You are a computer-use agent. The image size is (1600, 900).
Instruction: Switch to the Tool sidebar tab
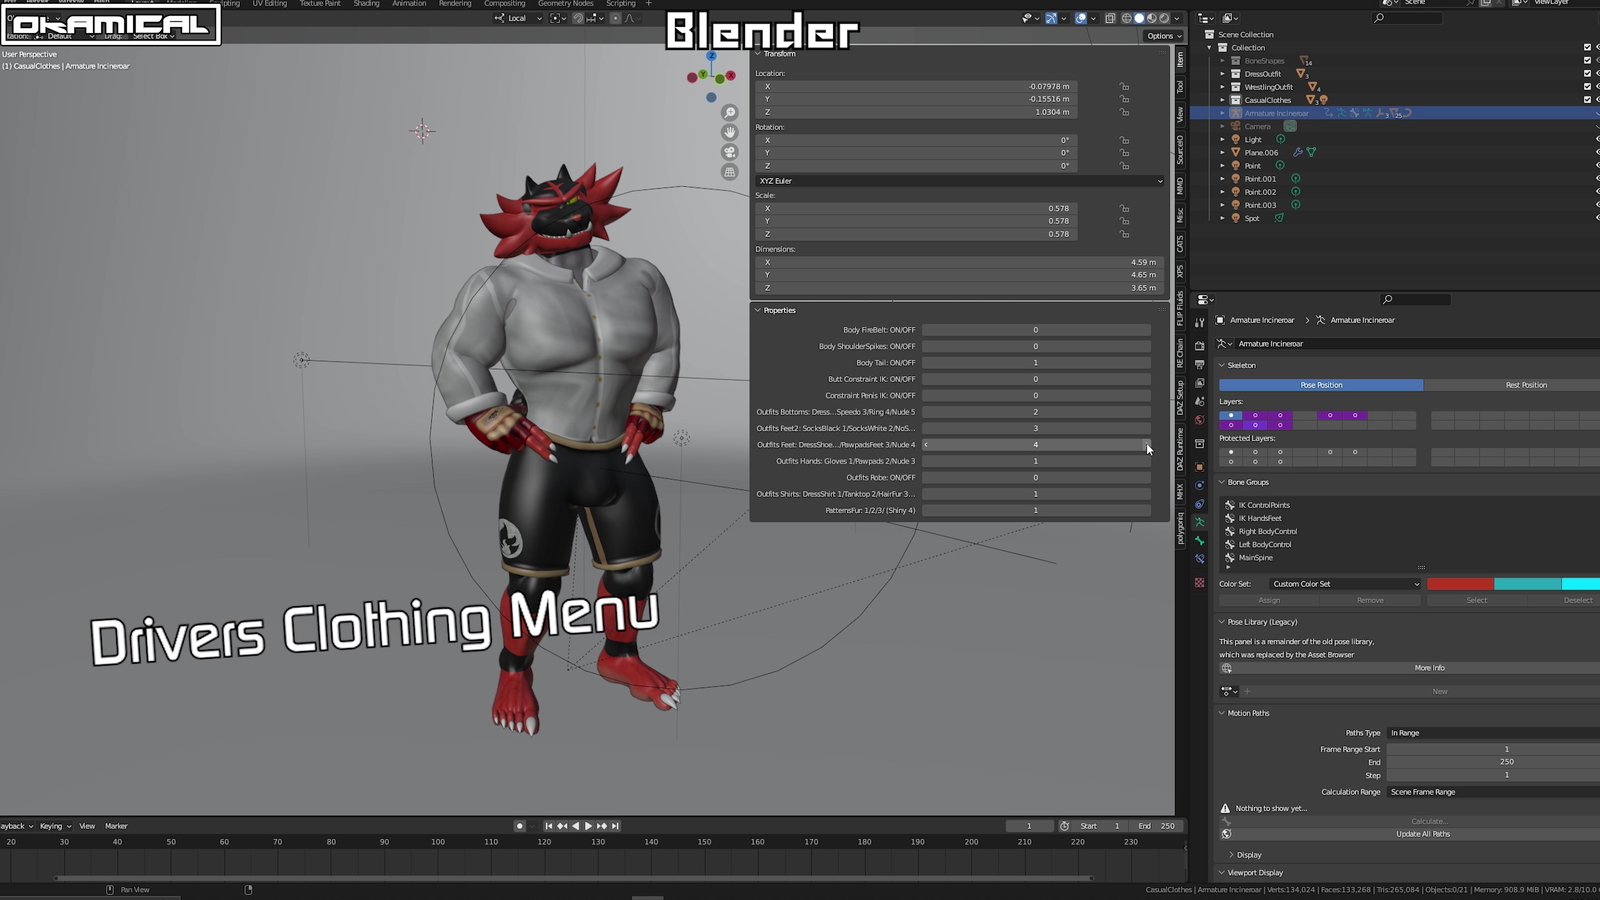tap(1180, 87)
